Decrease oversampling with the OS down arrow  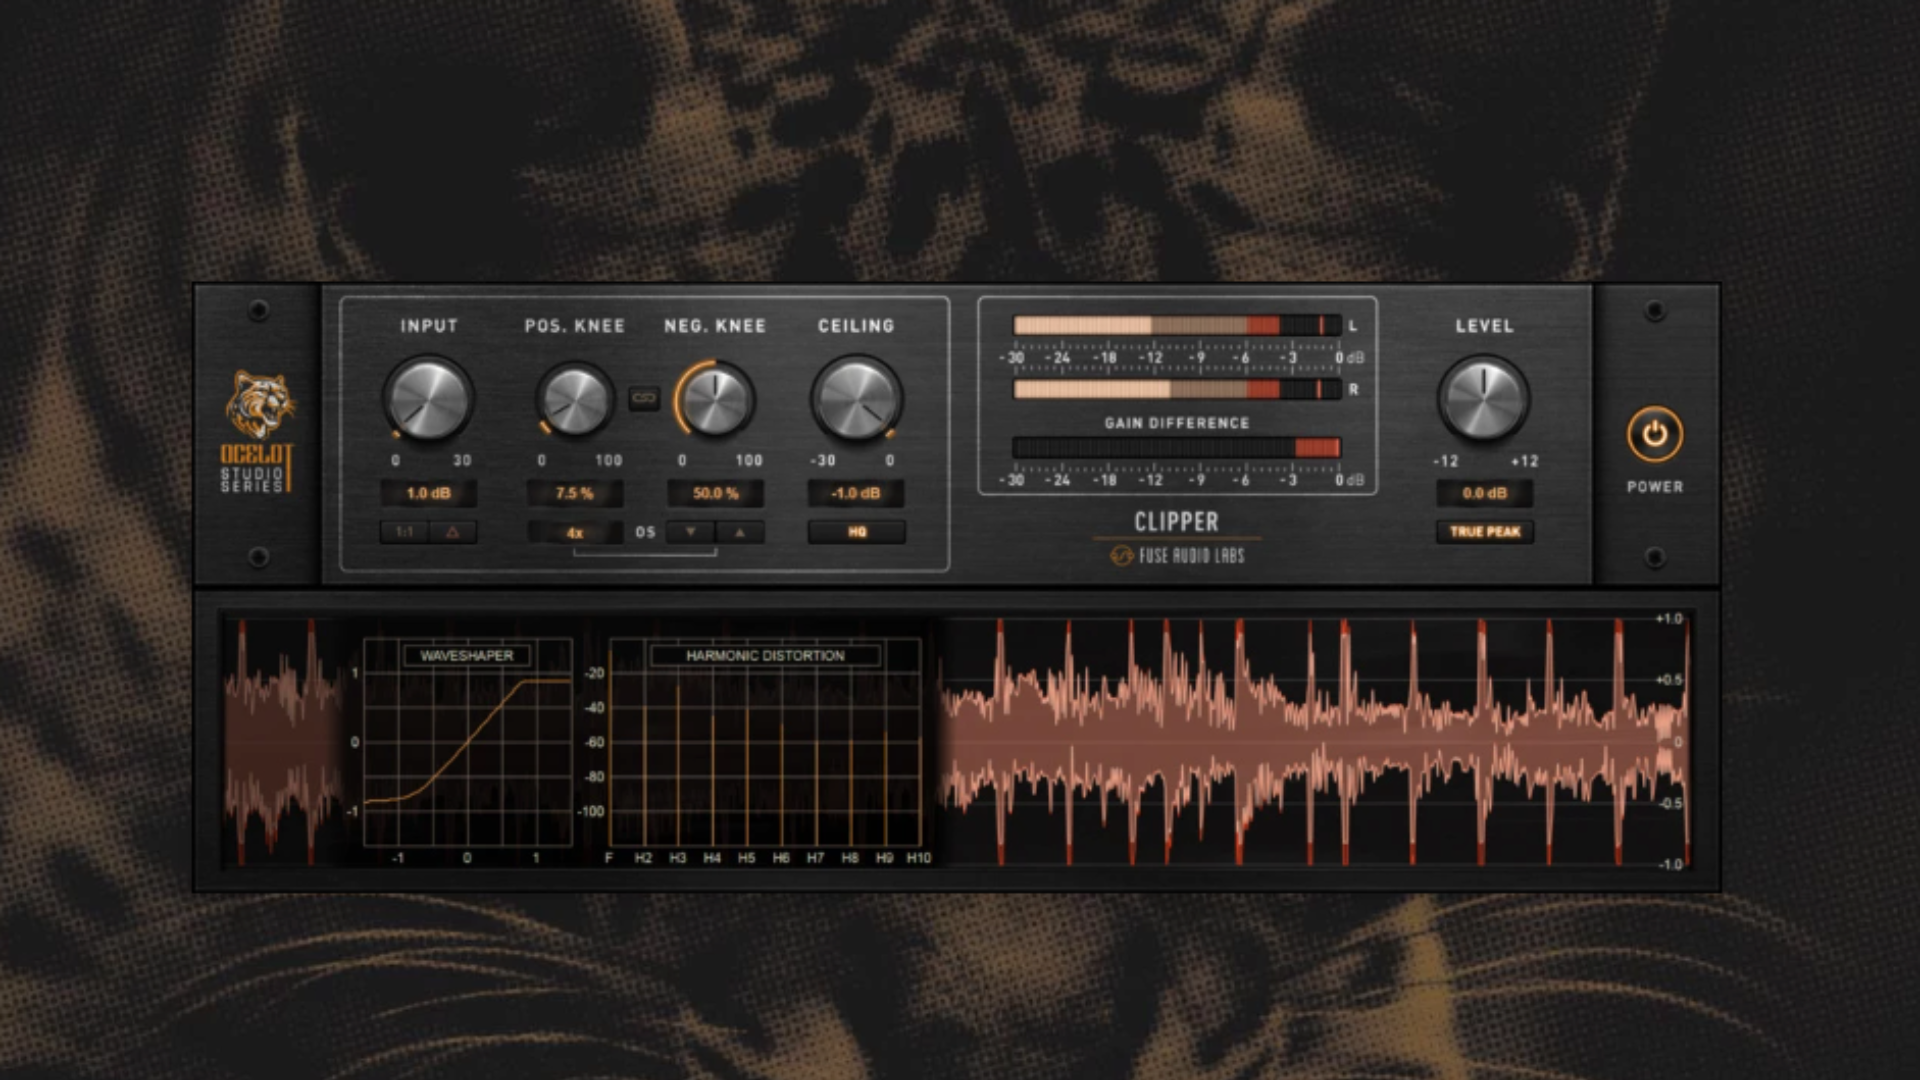coord(690,532)
